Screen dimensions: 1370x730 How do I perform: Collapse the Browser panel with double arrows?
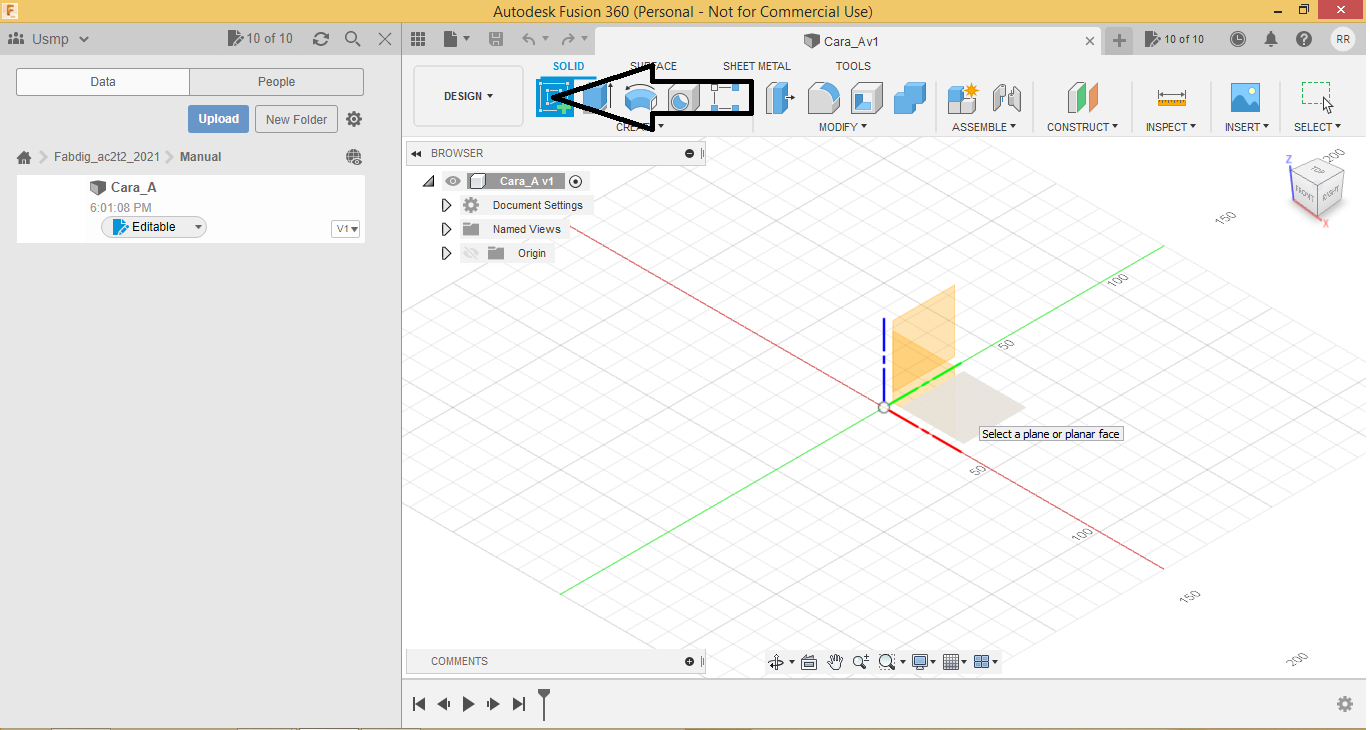pyautogui.click(x=416, y=153)
